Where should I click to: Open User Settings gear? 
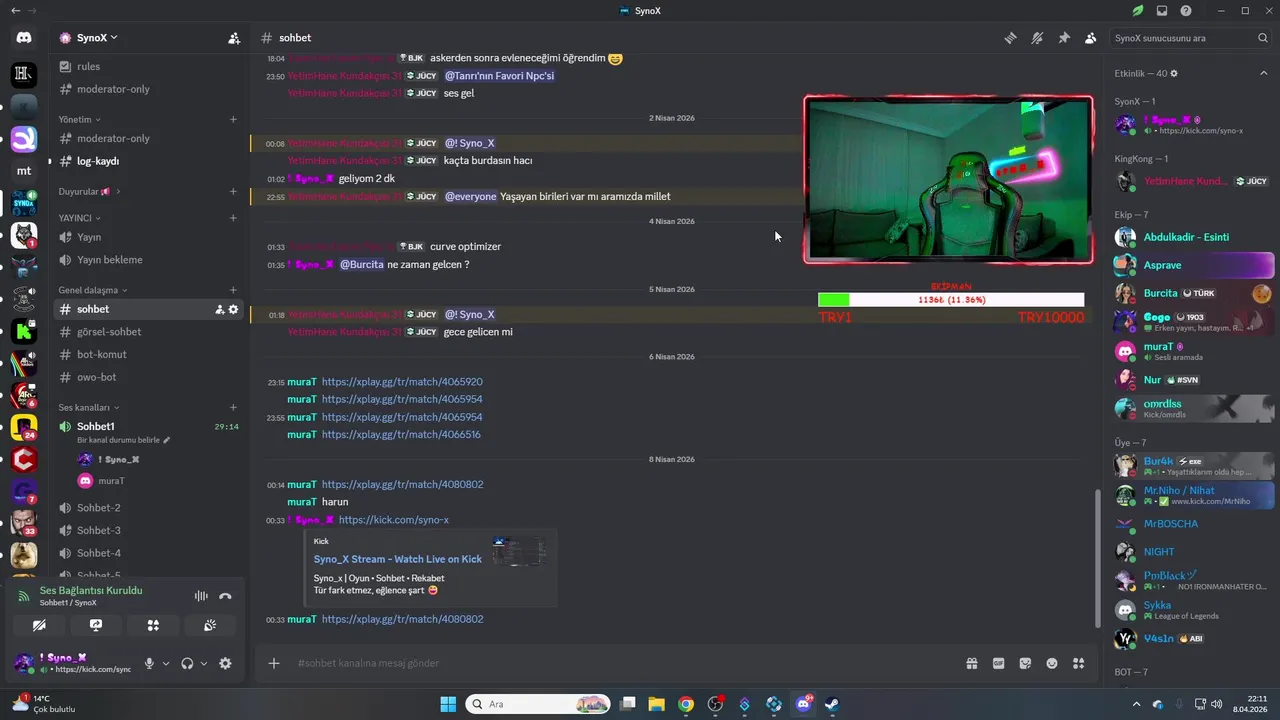click(x=225, y=663)
